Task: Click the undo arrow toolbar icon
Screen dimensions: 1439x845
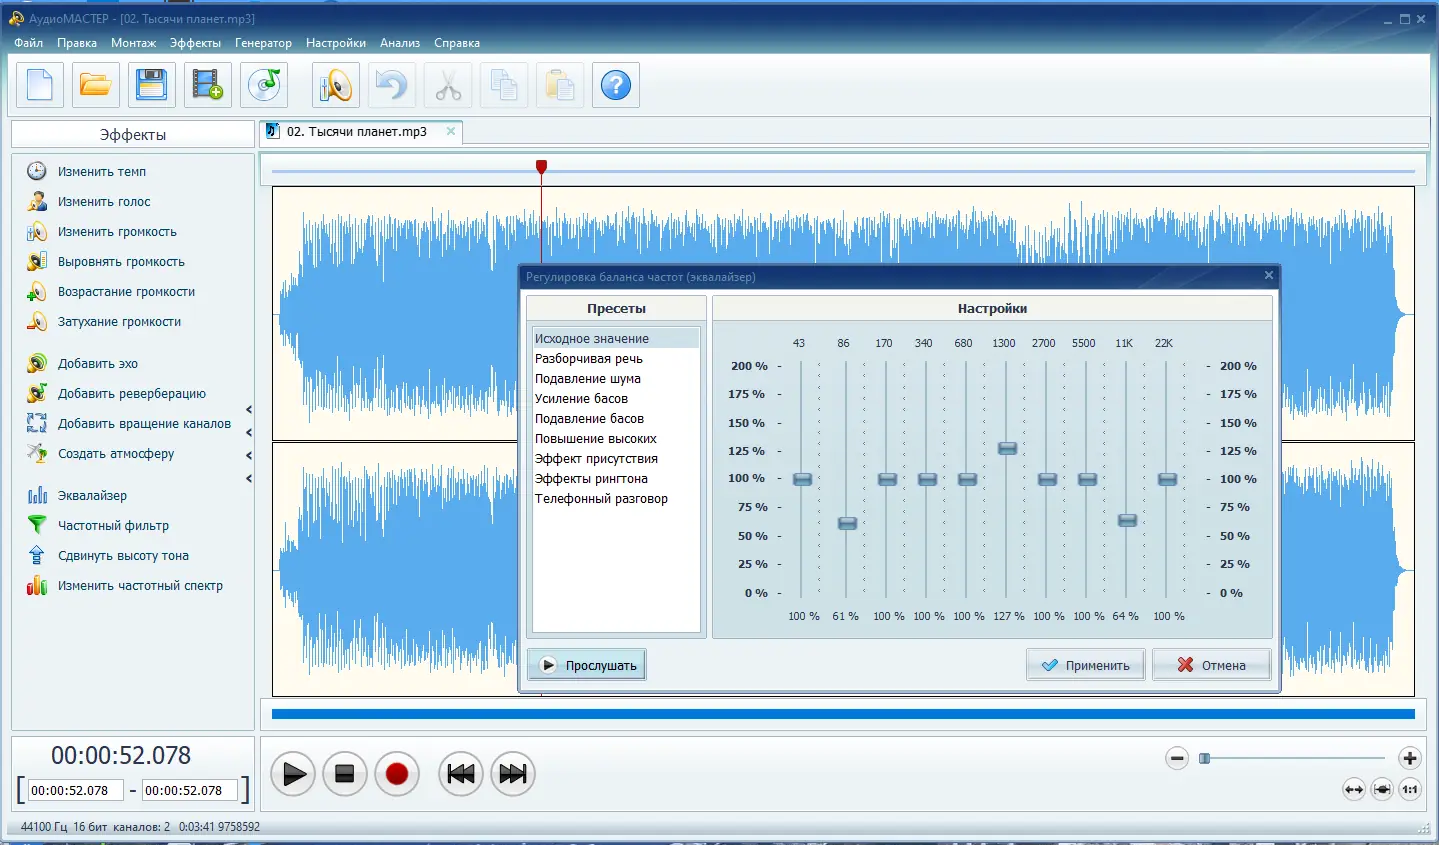Action: click(x=392, y=85)
